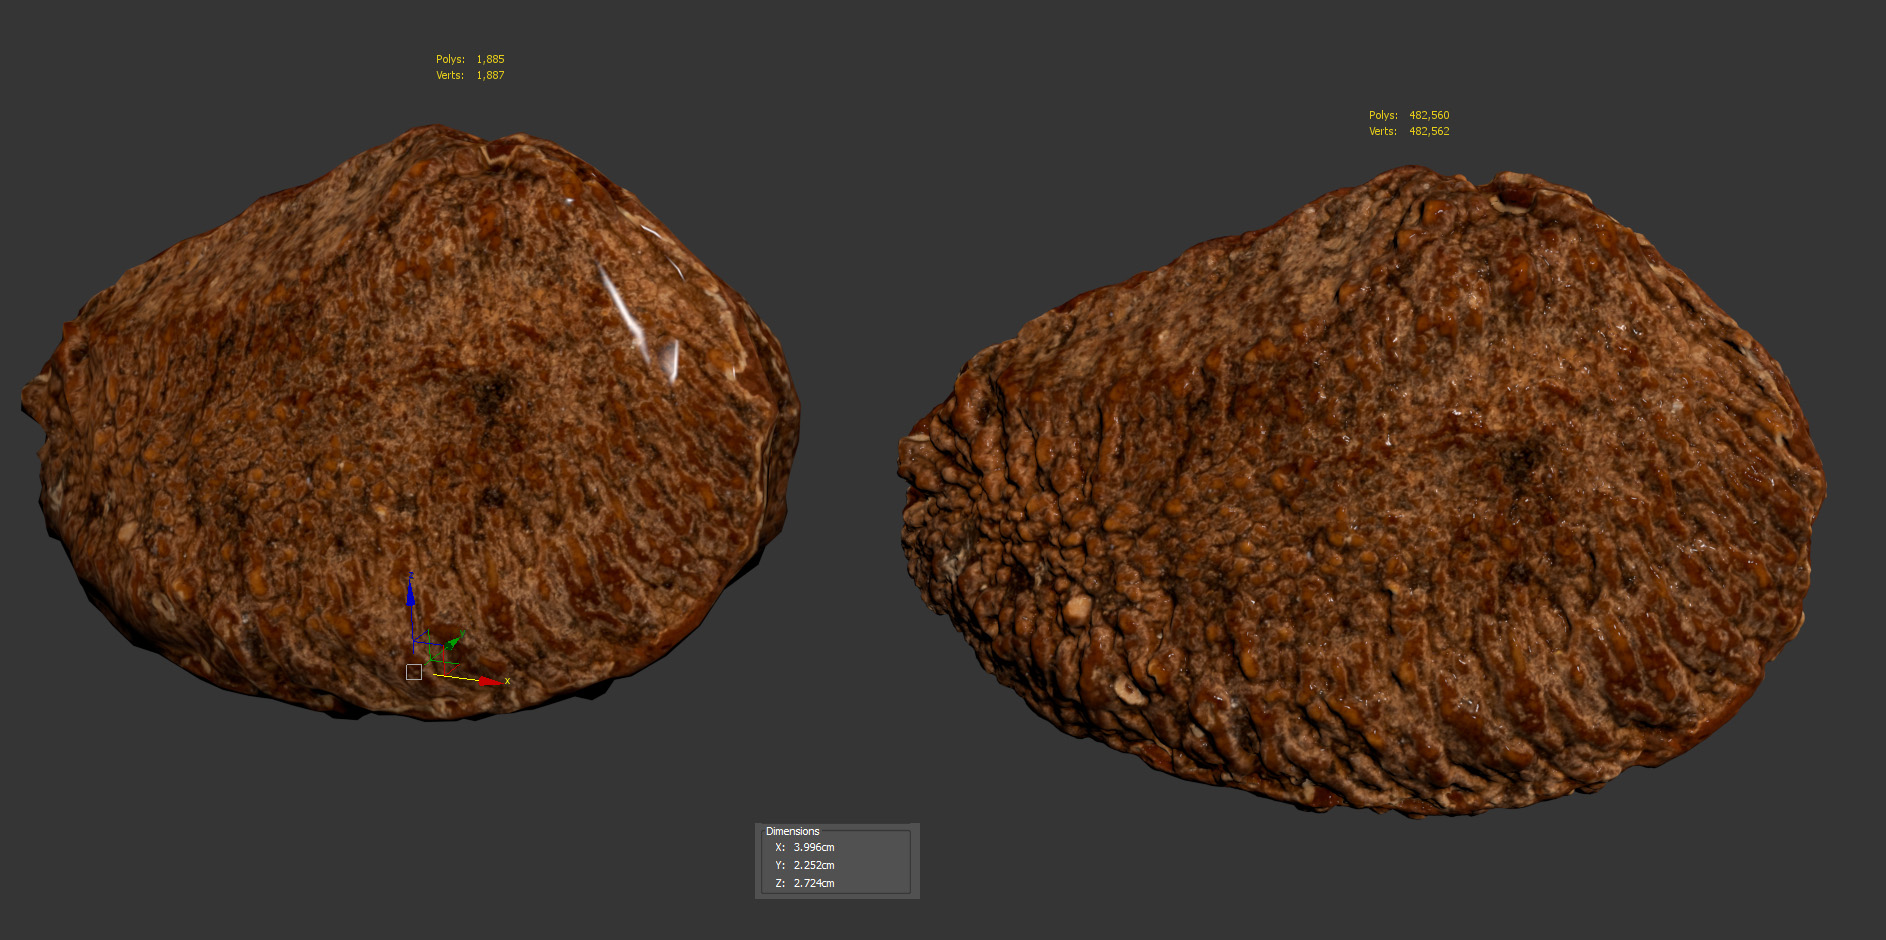
Task: Click the blue Z-axis arrow of the gizmo
Action: (x=410, y=594)
